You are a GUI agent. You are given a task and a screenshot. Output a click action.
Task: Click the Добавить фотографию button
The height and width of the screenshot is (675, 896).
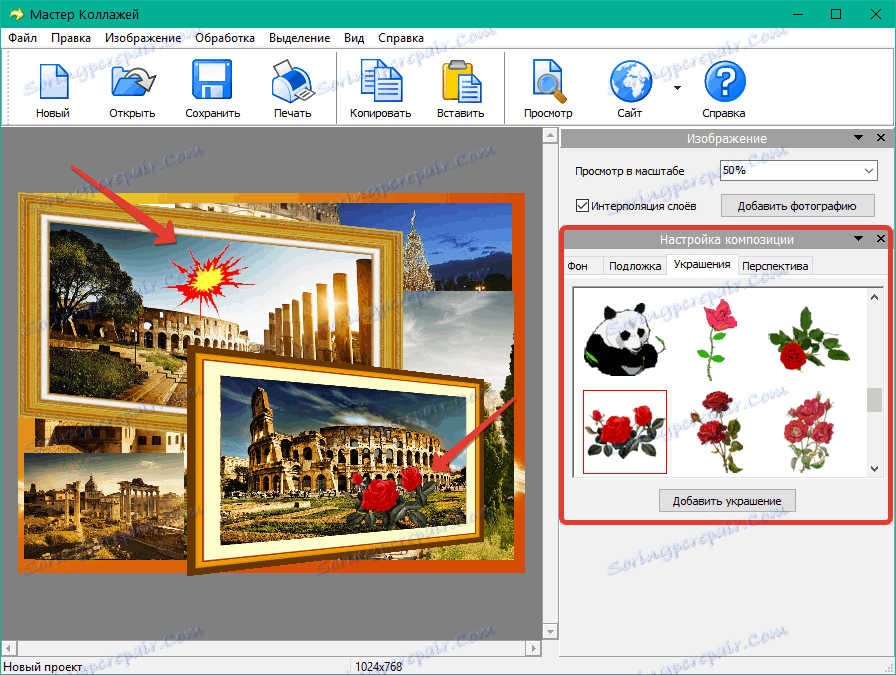pos(797,206)
